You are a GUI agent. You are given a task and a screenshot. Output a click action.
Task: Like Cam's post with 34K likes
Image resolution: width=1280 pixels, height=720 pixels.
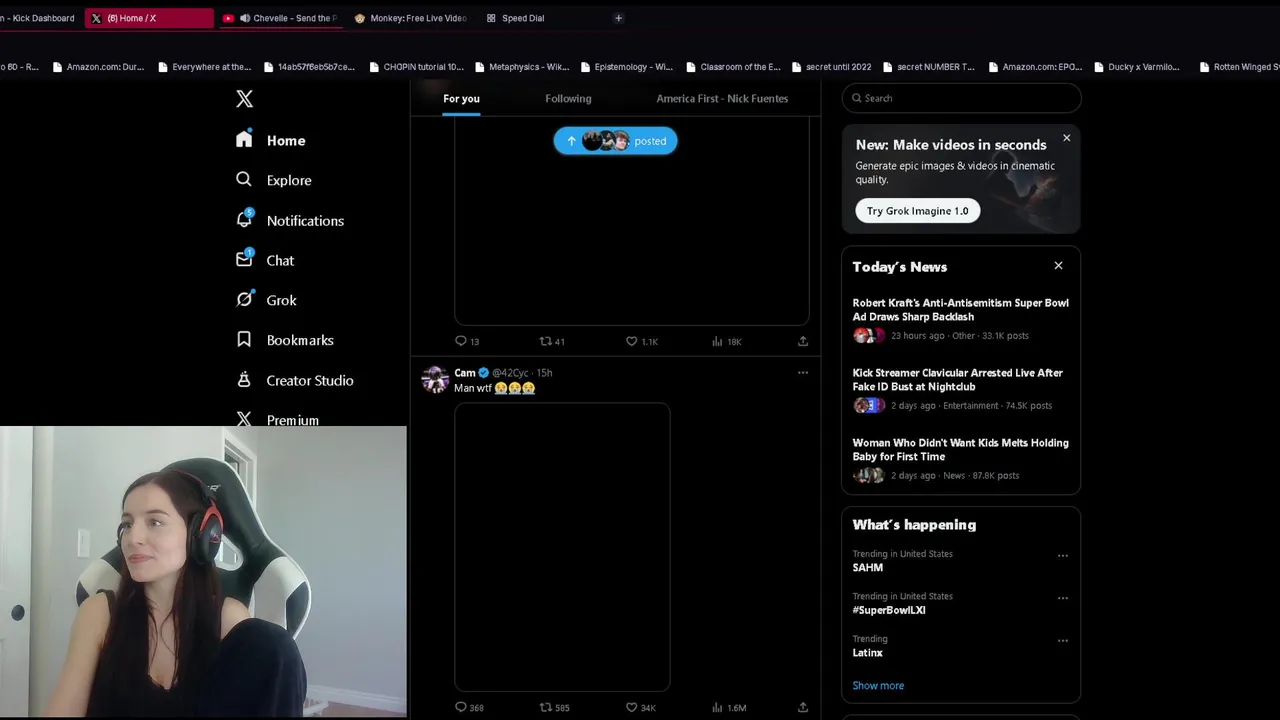[x=640, y=707]
